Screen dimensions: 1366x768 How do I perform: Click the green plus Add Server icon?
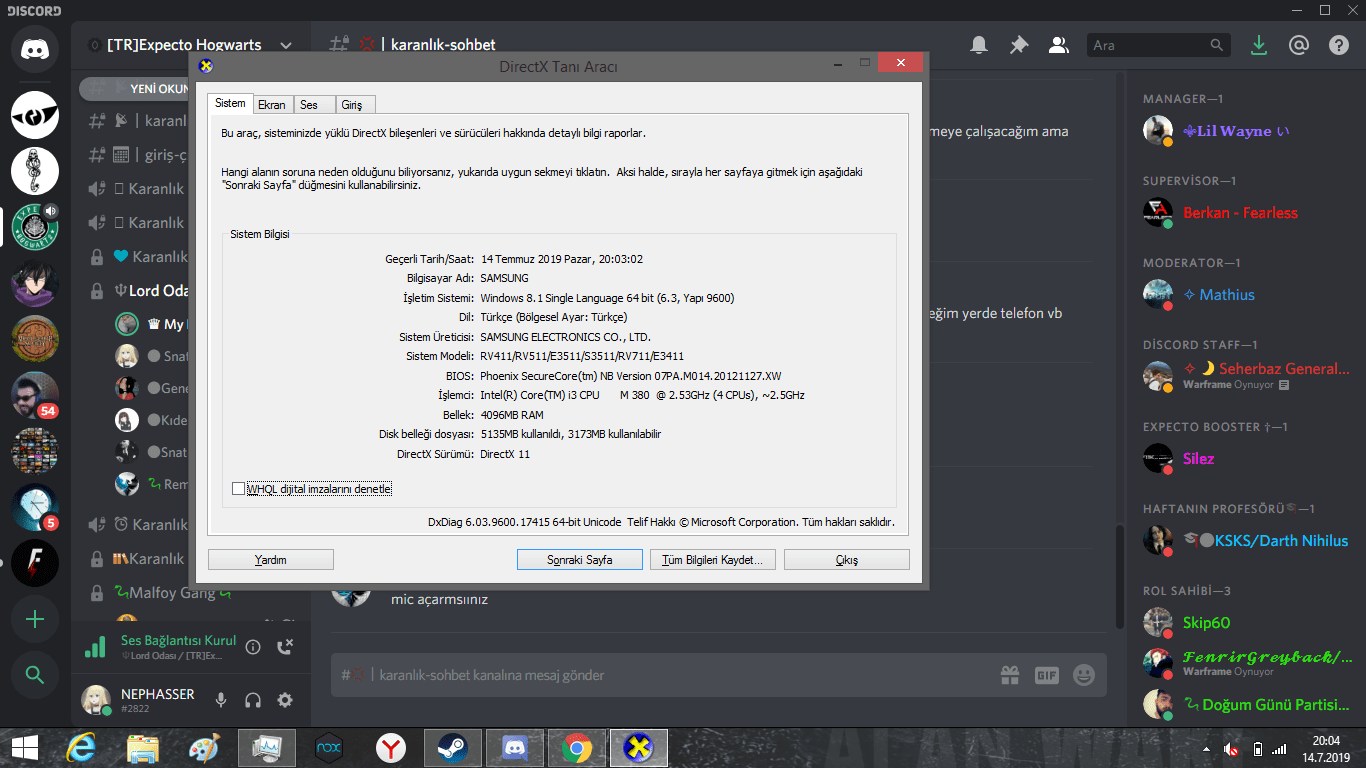click(x=35, y=620)
